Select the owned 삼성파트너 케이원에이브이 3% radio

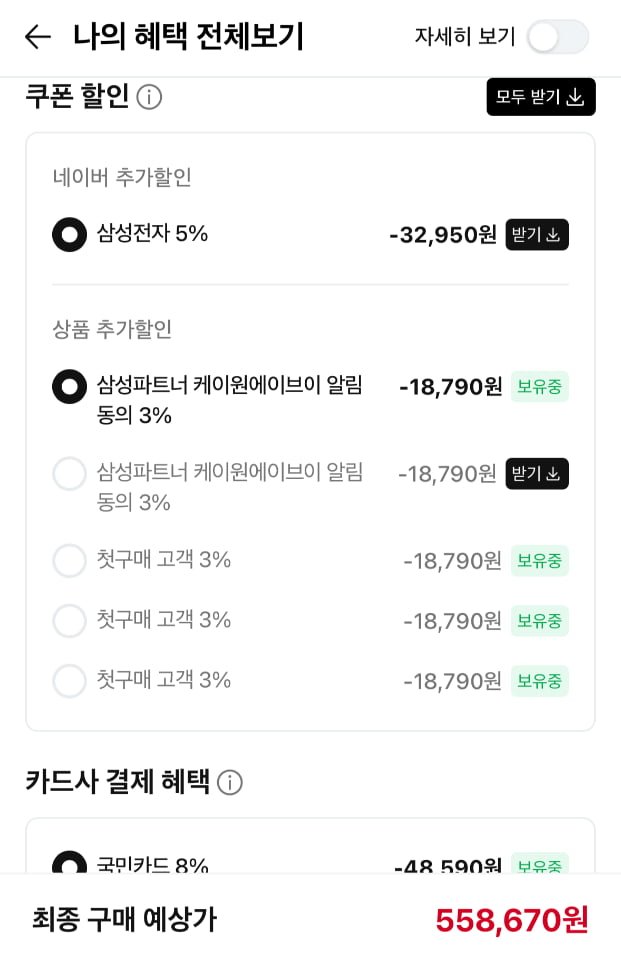tap(69, 386)
